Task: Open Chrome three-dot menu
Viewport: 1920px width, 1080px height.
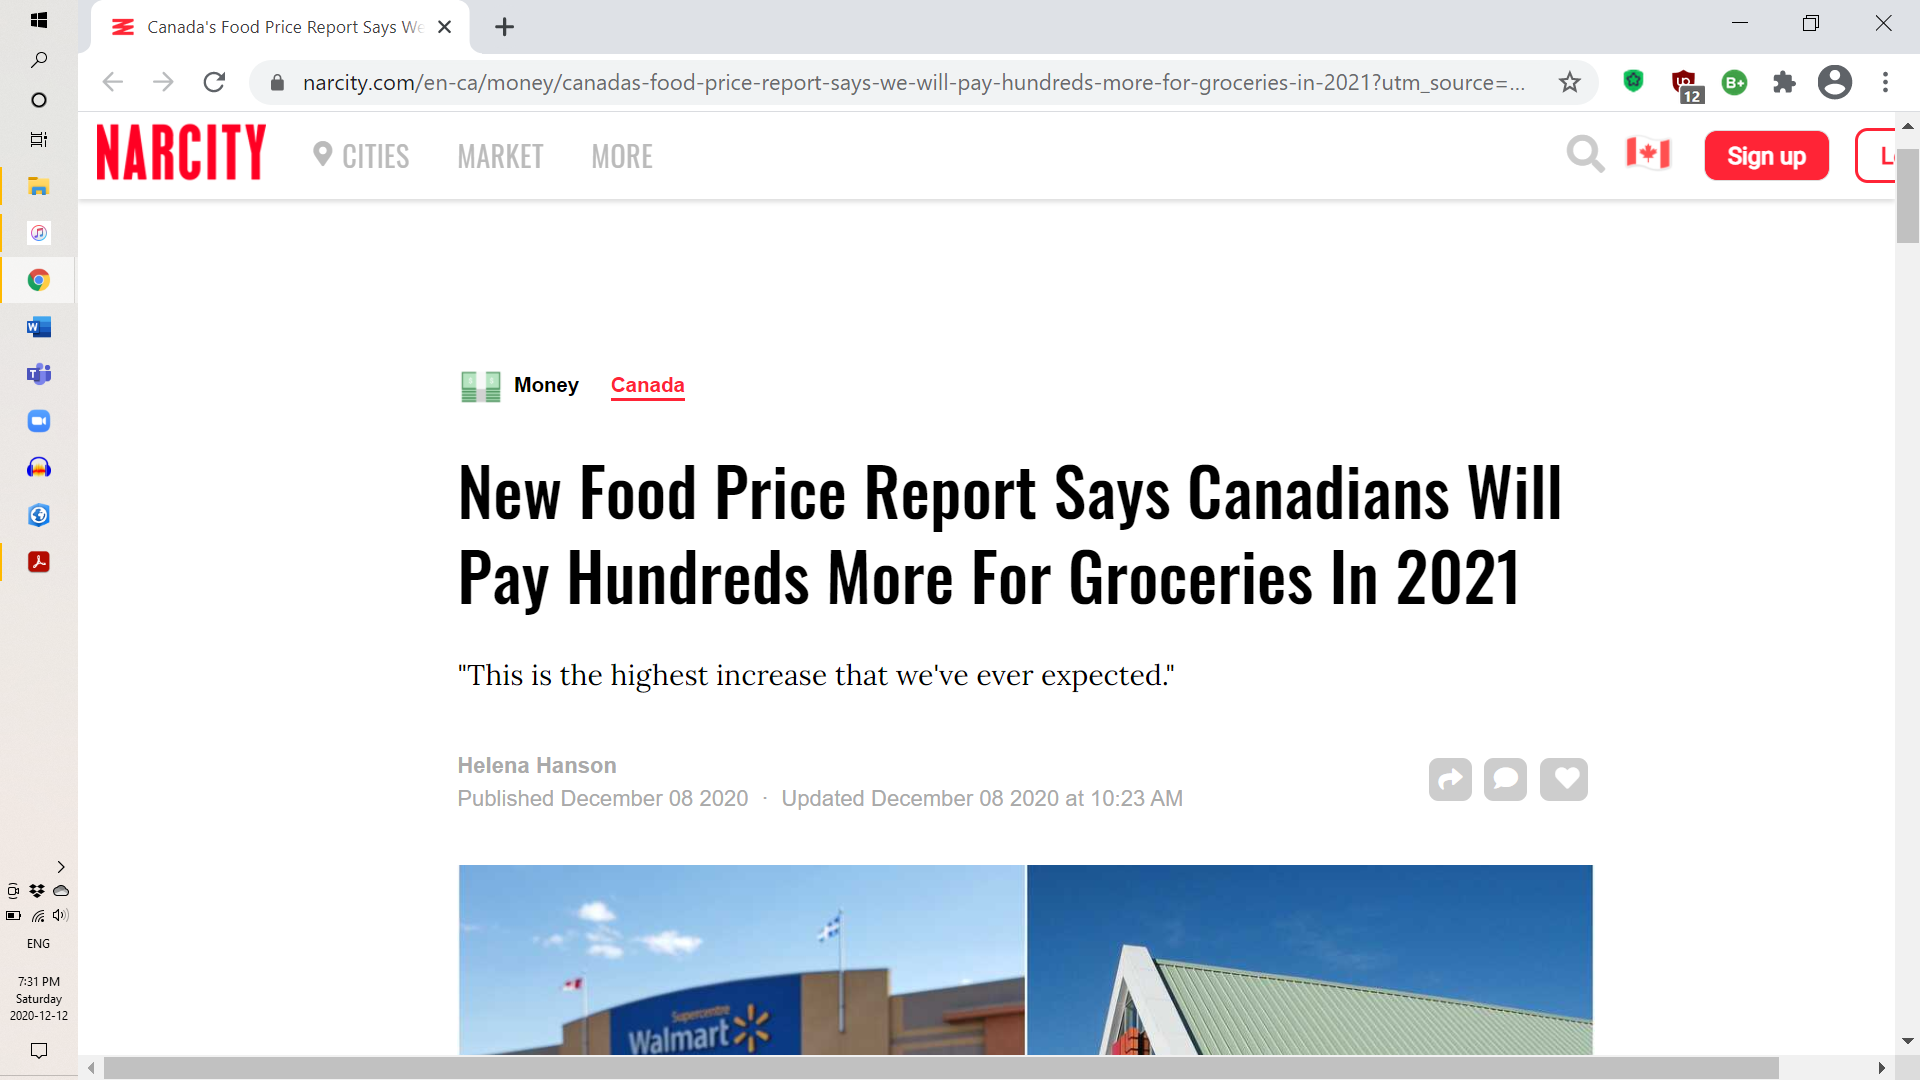Action: tap(1886, 82)
